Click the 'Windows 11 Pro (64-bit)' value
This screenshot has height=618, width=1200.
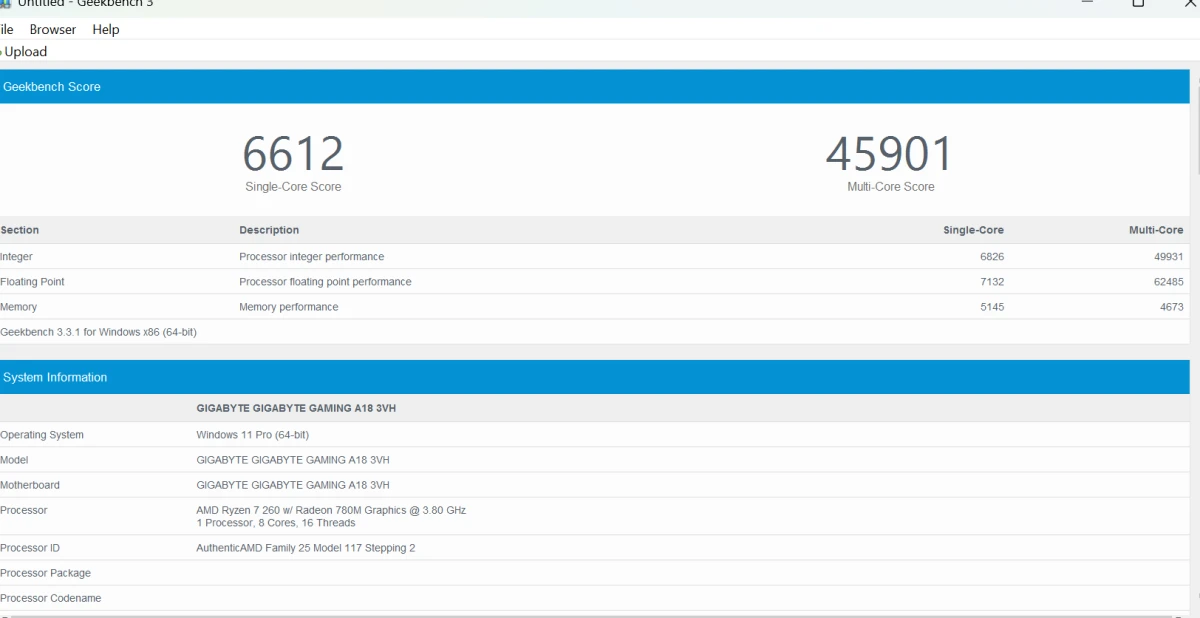pyautogui.click(x=252, y=435)
